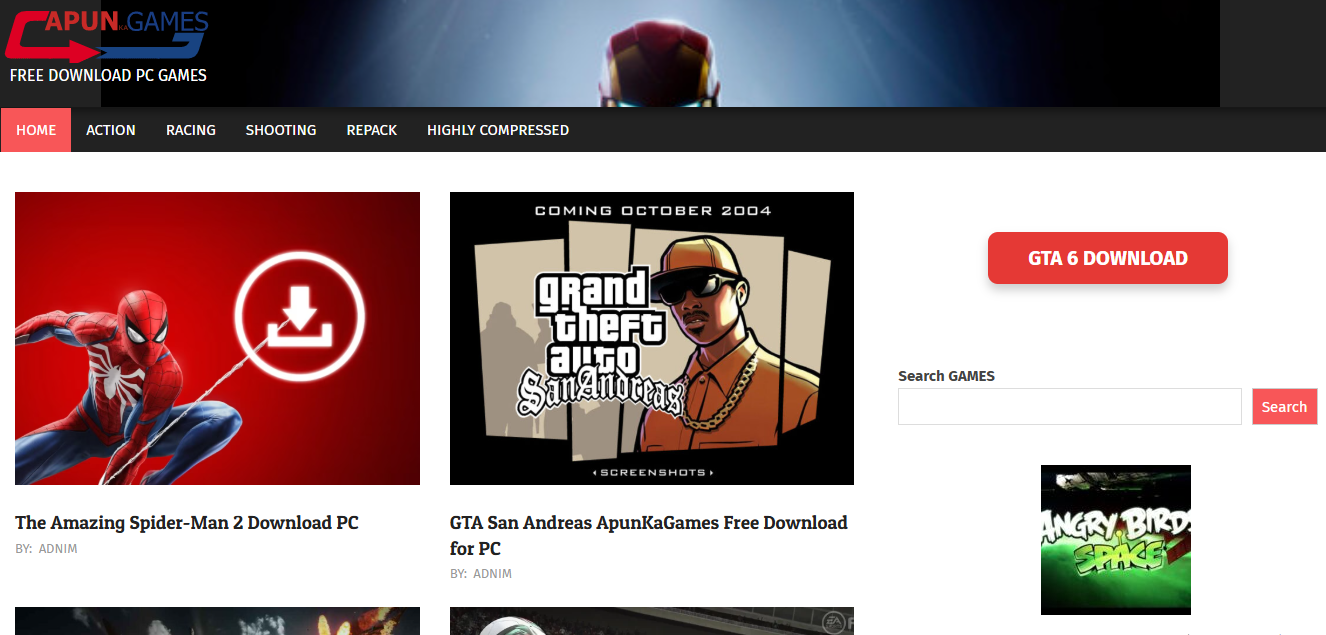Screen dimensions: 1326x635
Task: Click the red Search button
Action: [x=1284, y=407]
